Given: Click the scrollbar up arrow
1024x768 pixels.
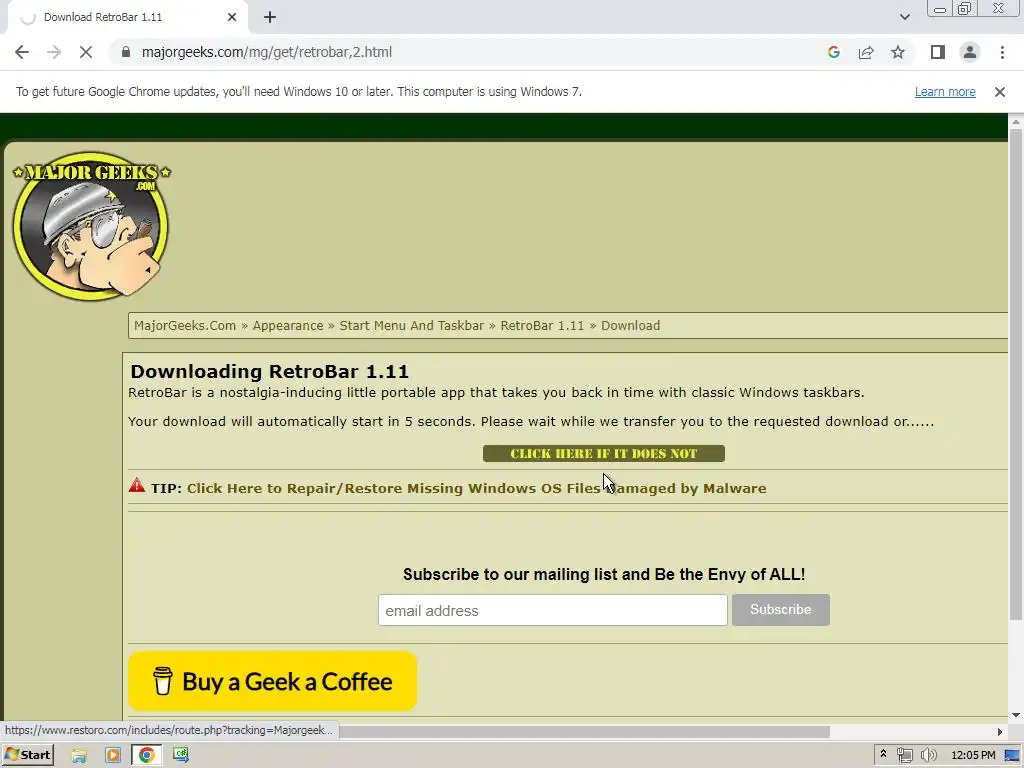Looking at the screenshot, I should 1016,121.
